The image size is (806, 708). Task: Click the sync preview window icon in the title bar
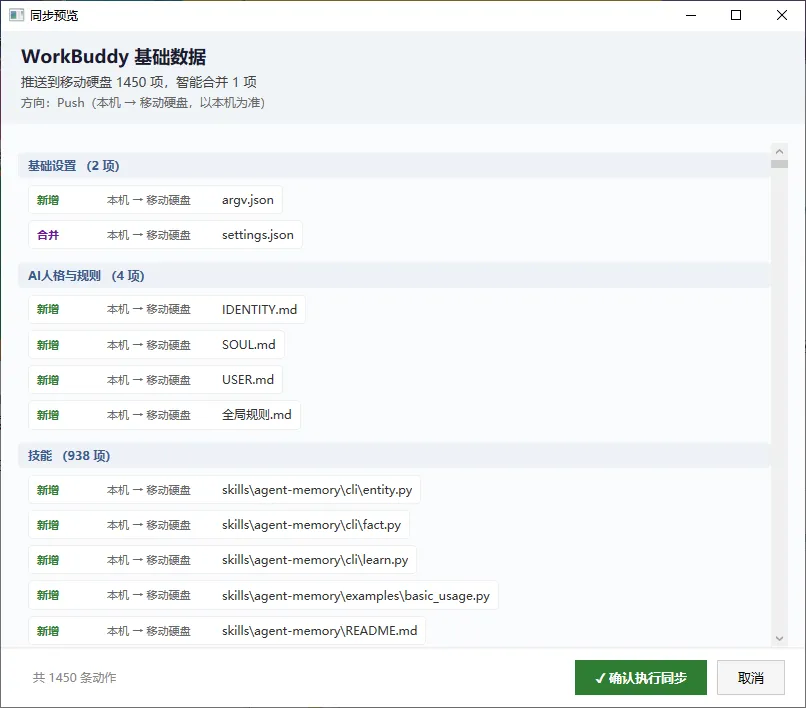pyautogui.click(x=16, y=15)
